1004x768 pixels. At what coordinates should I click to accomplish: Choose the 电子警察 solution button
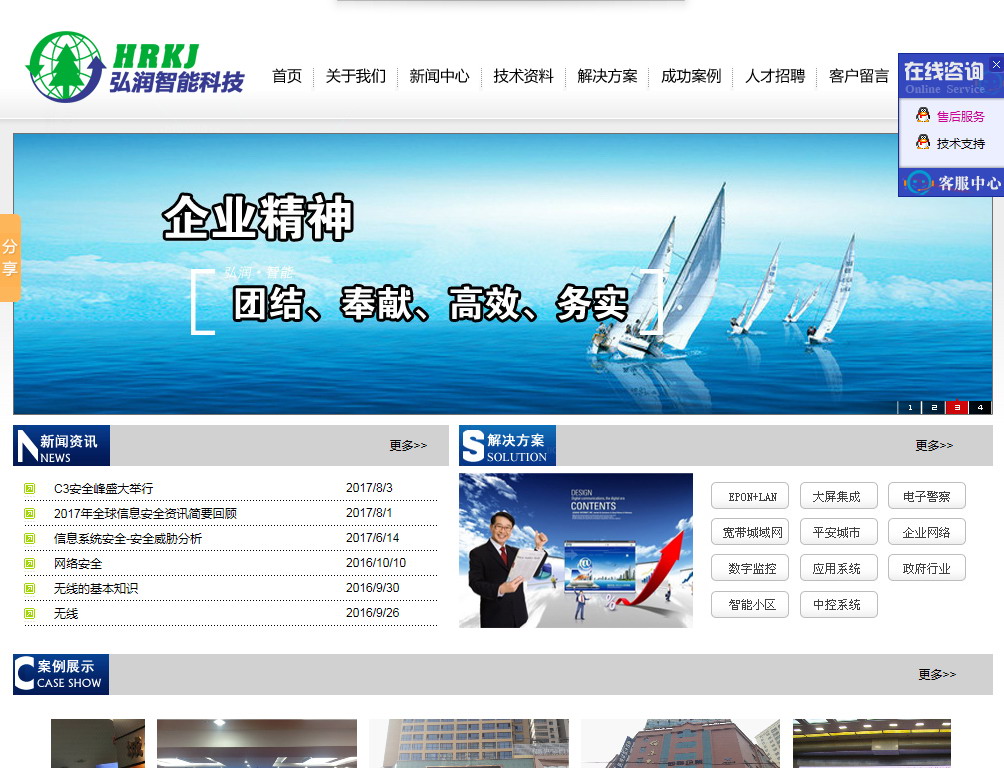point(927,496)
